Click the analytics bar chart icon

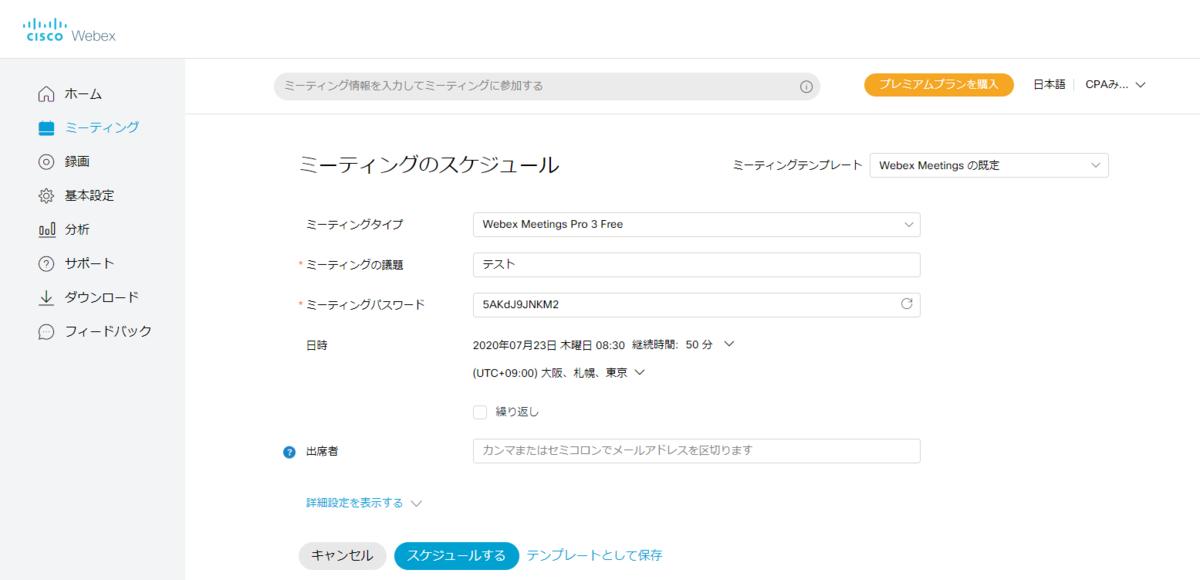pyautogui.click(x=46, y=230)
